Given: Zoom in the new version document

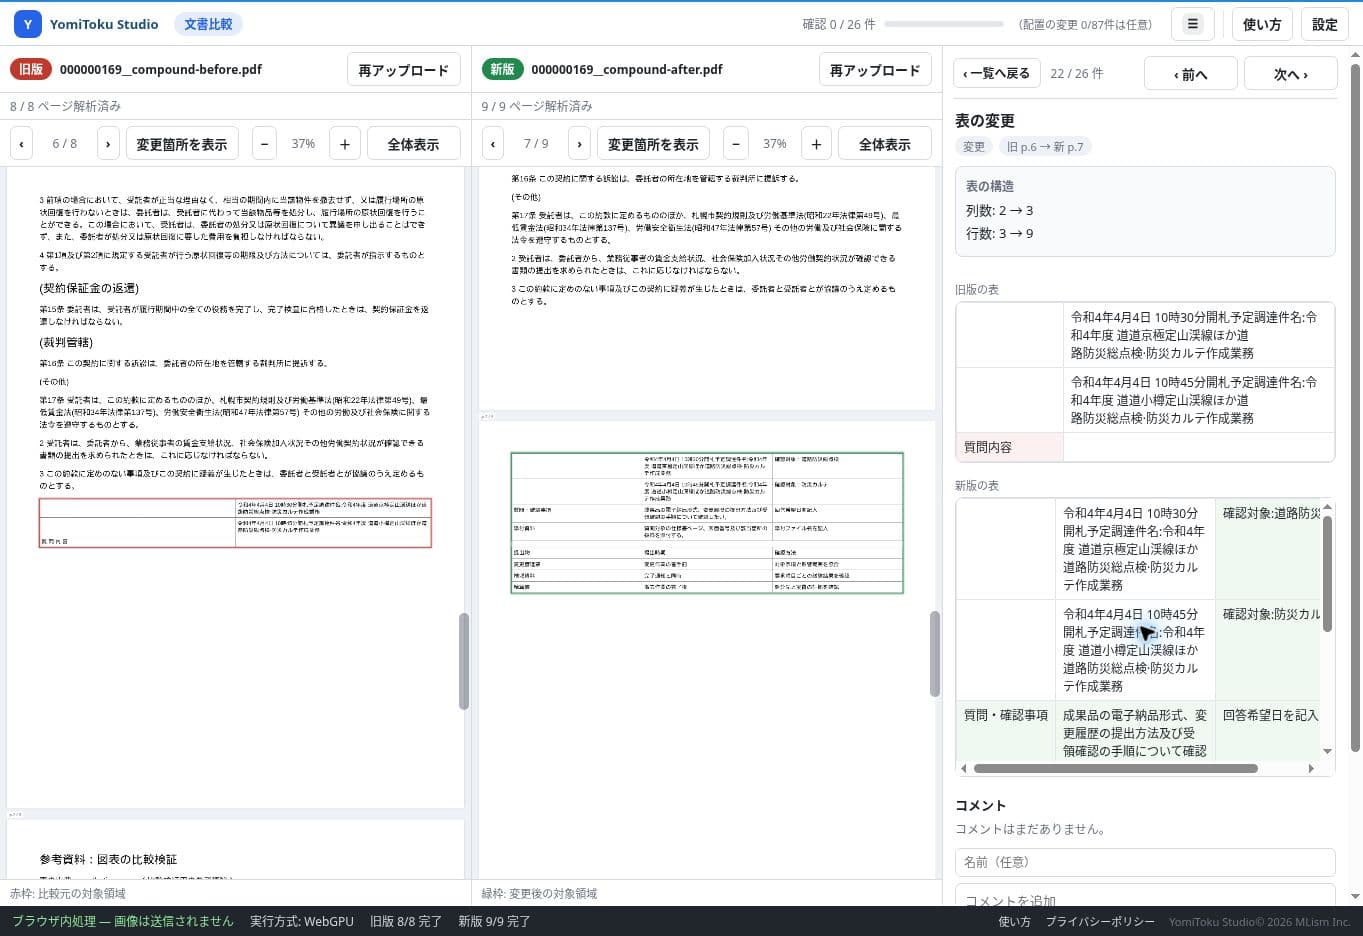Looking at the screenshot, I should [816, 144].
